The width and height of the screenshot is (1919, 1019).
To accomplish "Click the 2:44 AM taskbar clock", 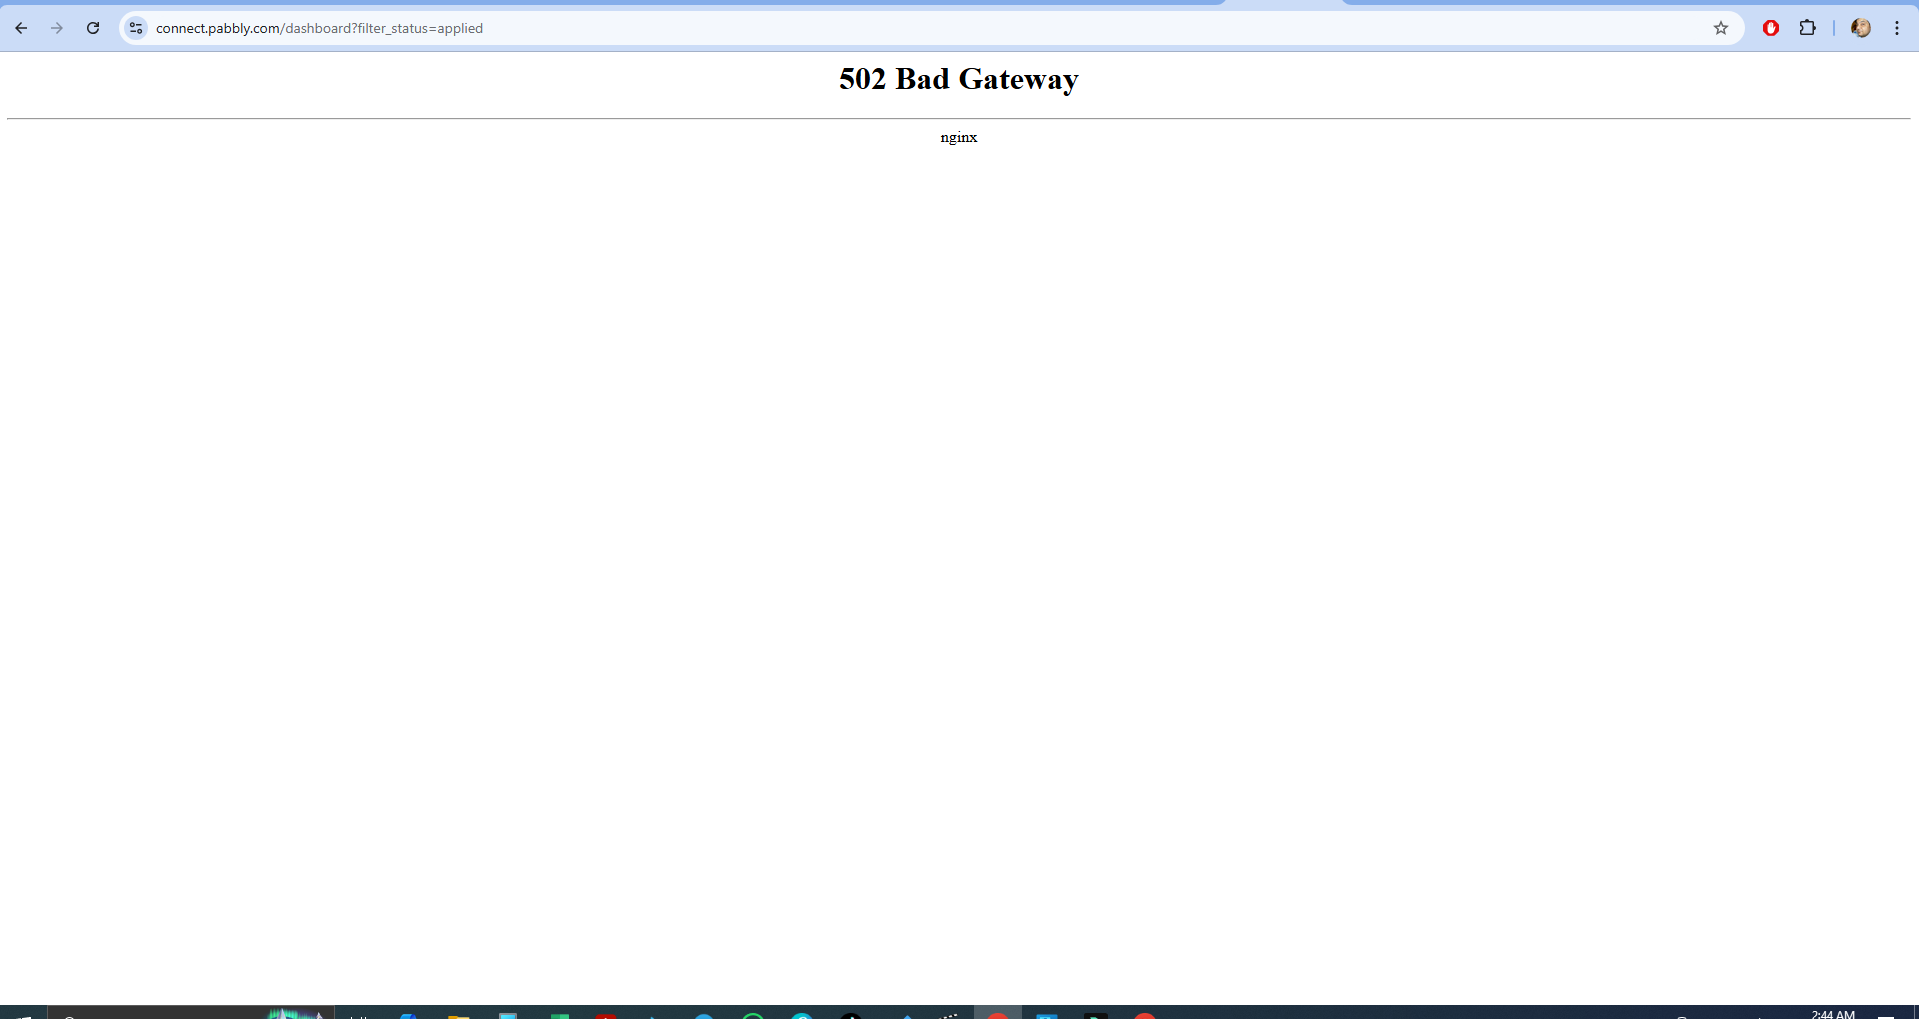I will pos(1833,1014).
